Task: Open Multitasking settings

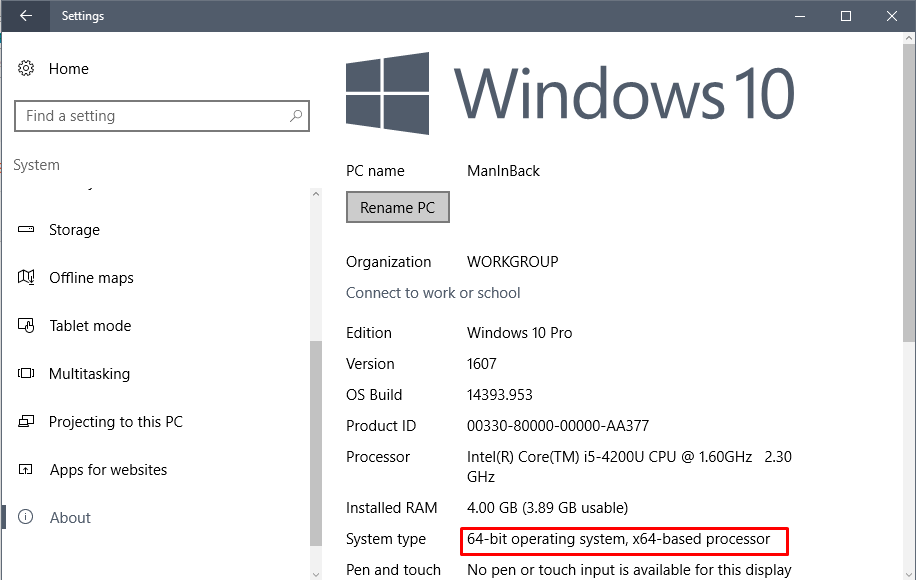Action: coord(89,373)
